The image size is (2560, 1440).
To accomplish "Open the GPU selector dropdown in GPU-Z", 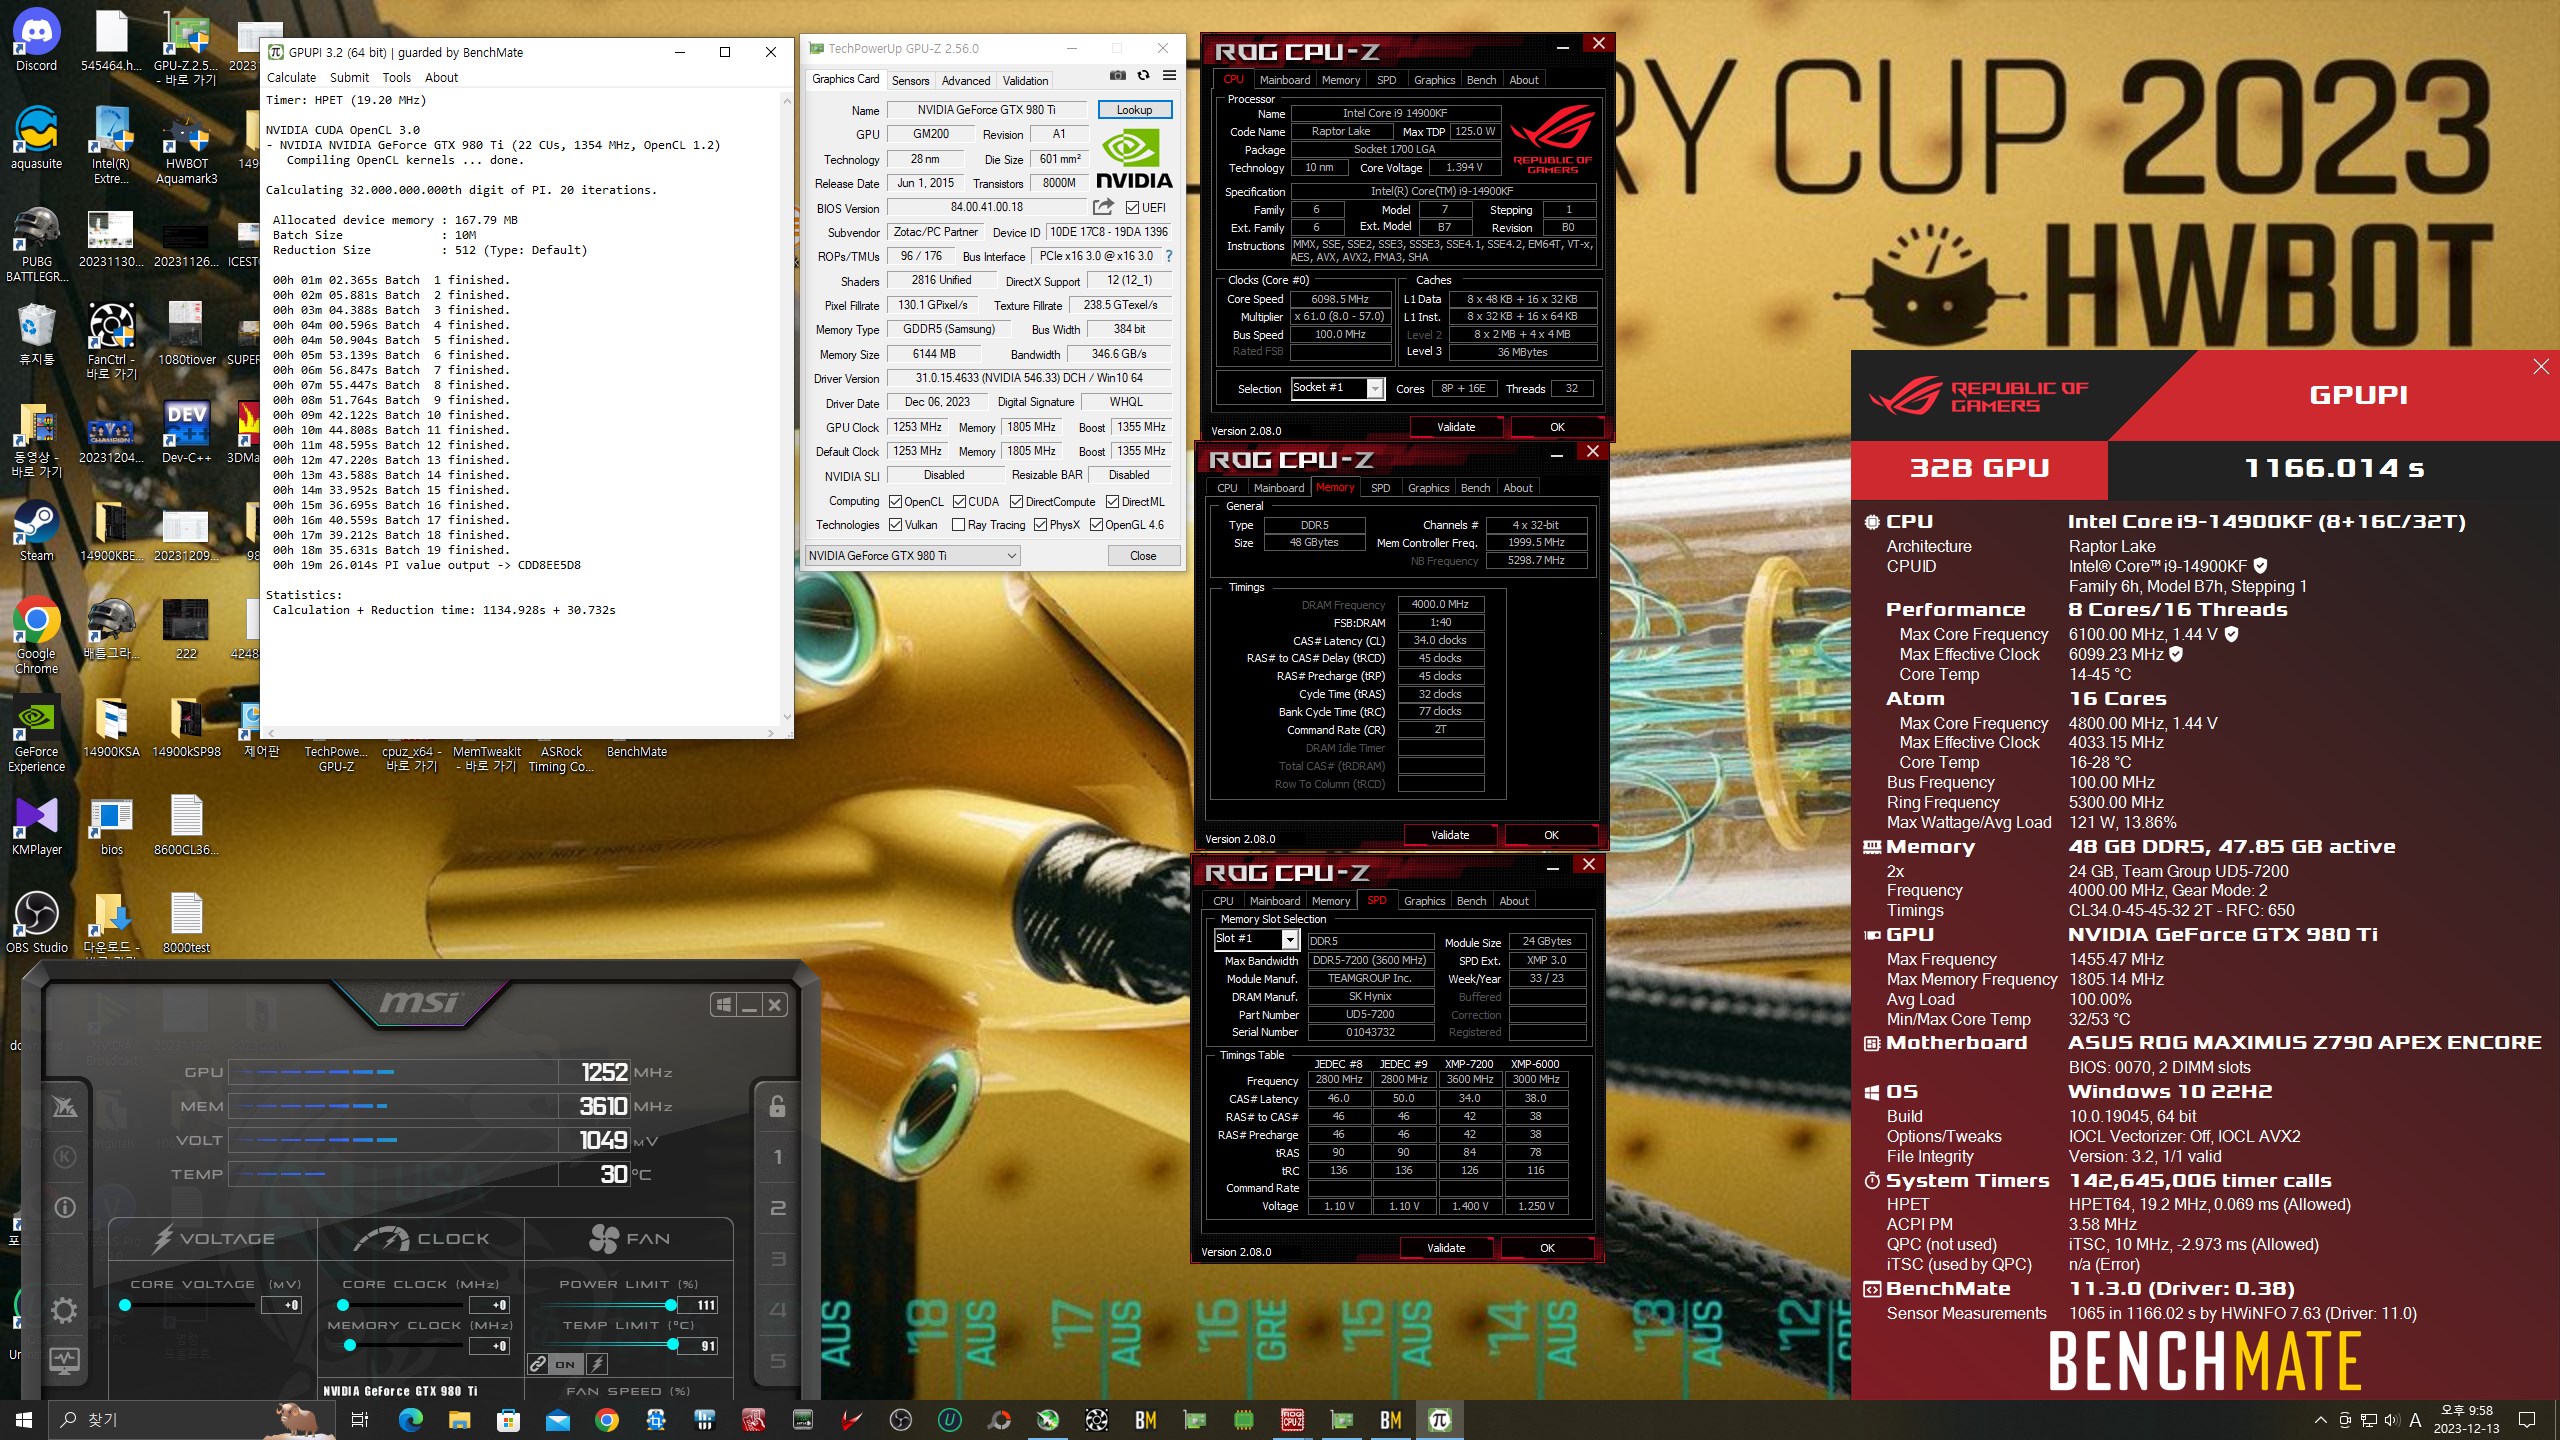I will tap(912, 556).
